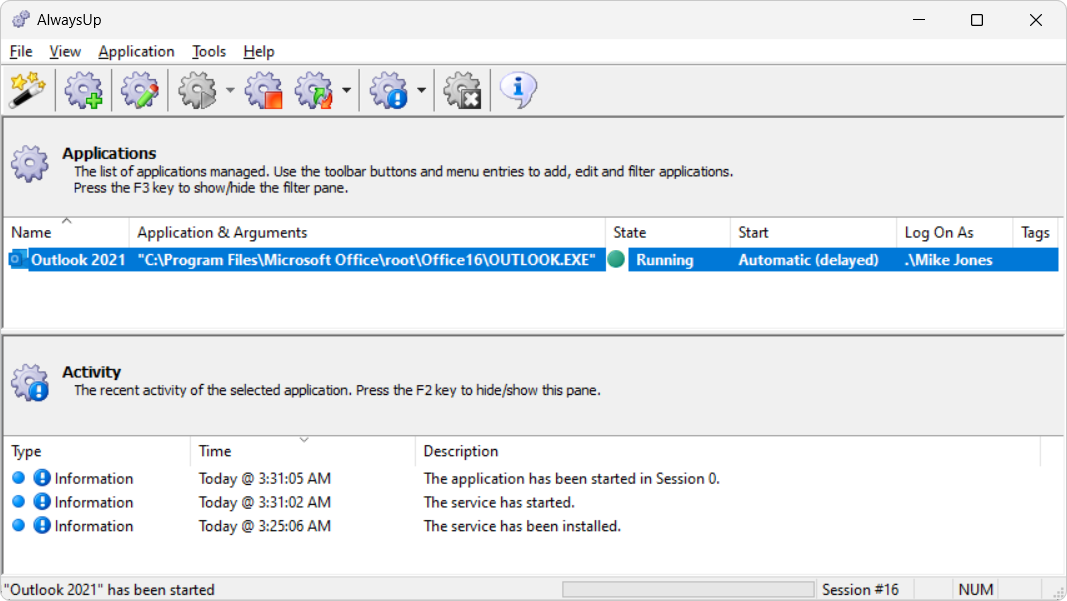Click the Automatic (delayed) start cell
1067x601 pixels.
pos(808,260)
